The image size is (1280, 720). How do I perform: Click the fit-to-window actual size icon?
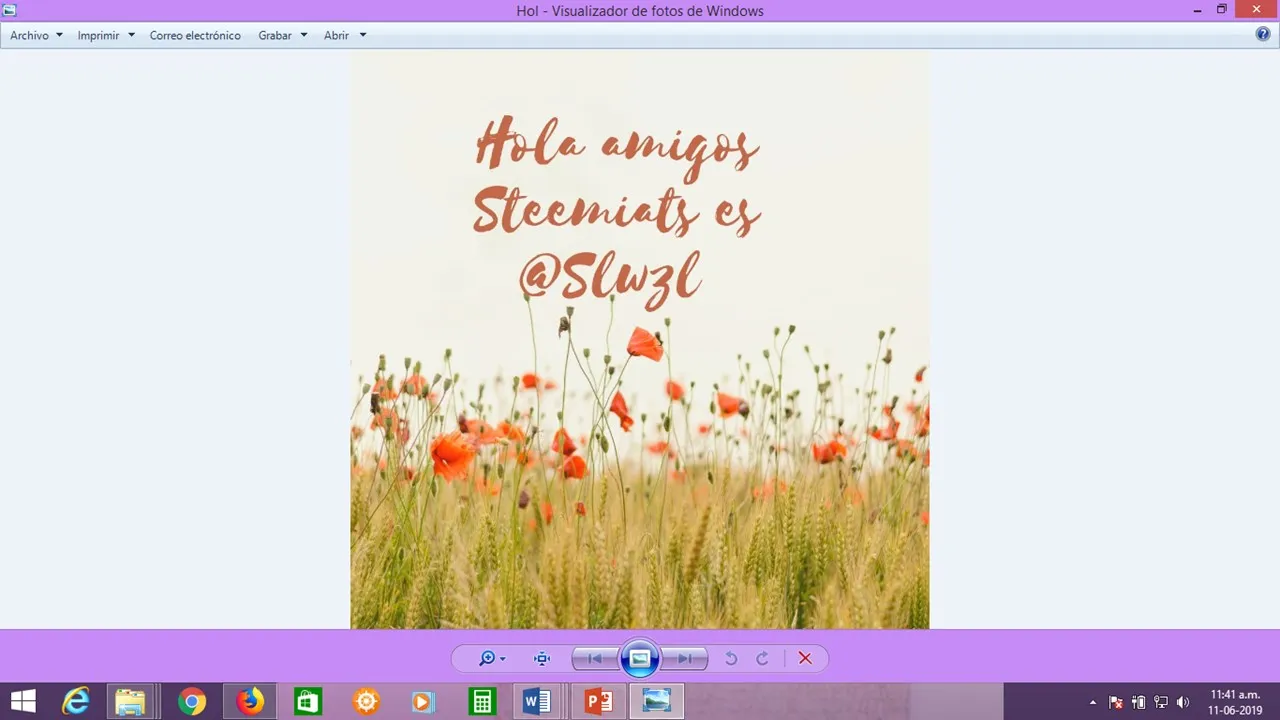[542, 658]
